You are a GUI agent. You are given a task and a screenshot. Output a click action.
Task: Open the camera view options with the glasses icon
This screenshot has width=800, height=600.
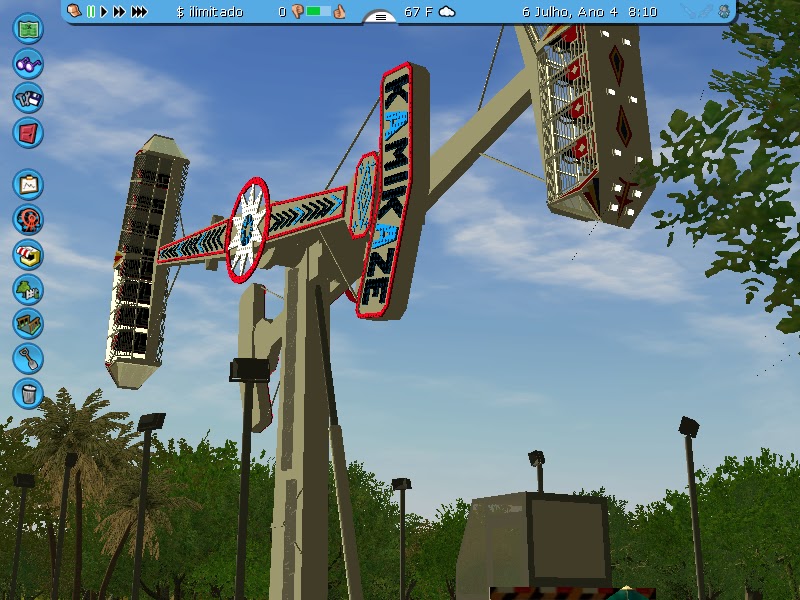pyautogui.click(x=29, y=65)
